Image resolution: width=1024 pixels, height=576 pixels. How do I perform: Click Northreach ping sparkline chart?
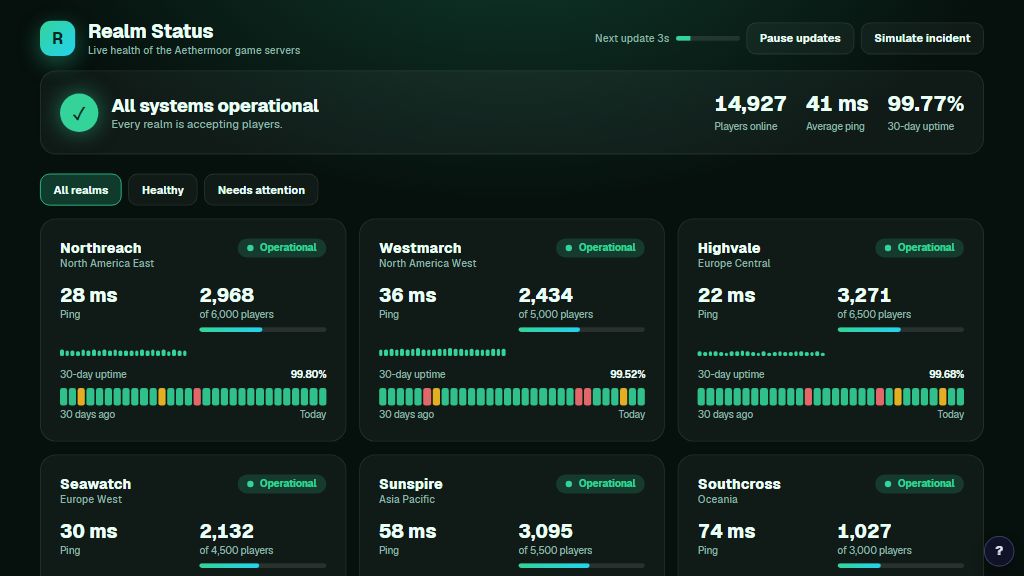[x=123, y=353]
